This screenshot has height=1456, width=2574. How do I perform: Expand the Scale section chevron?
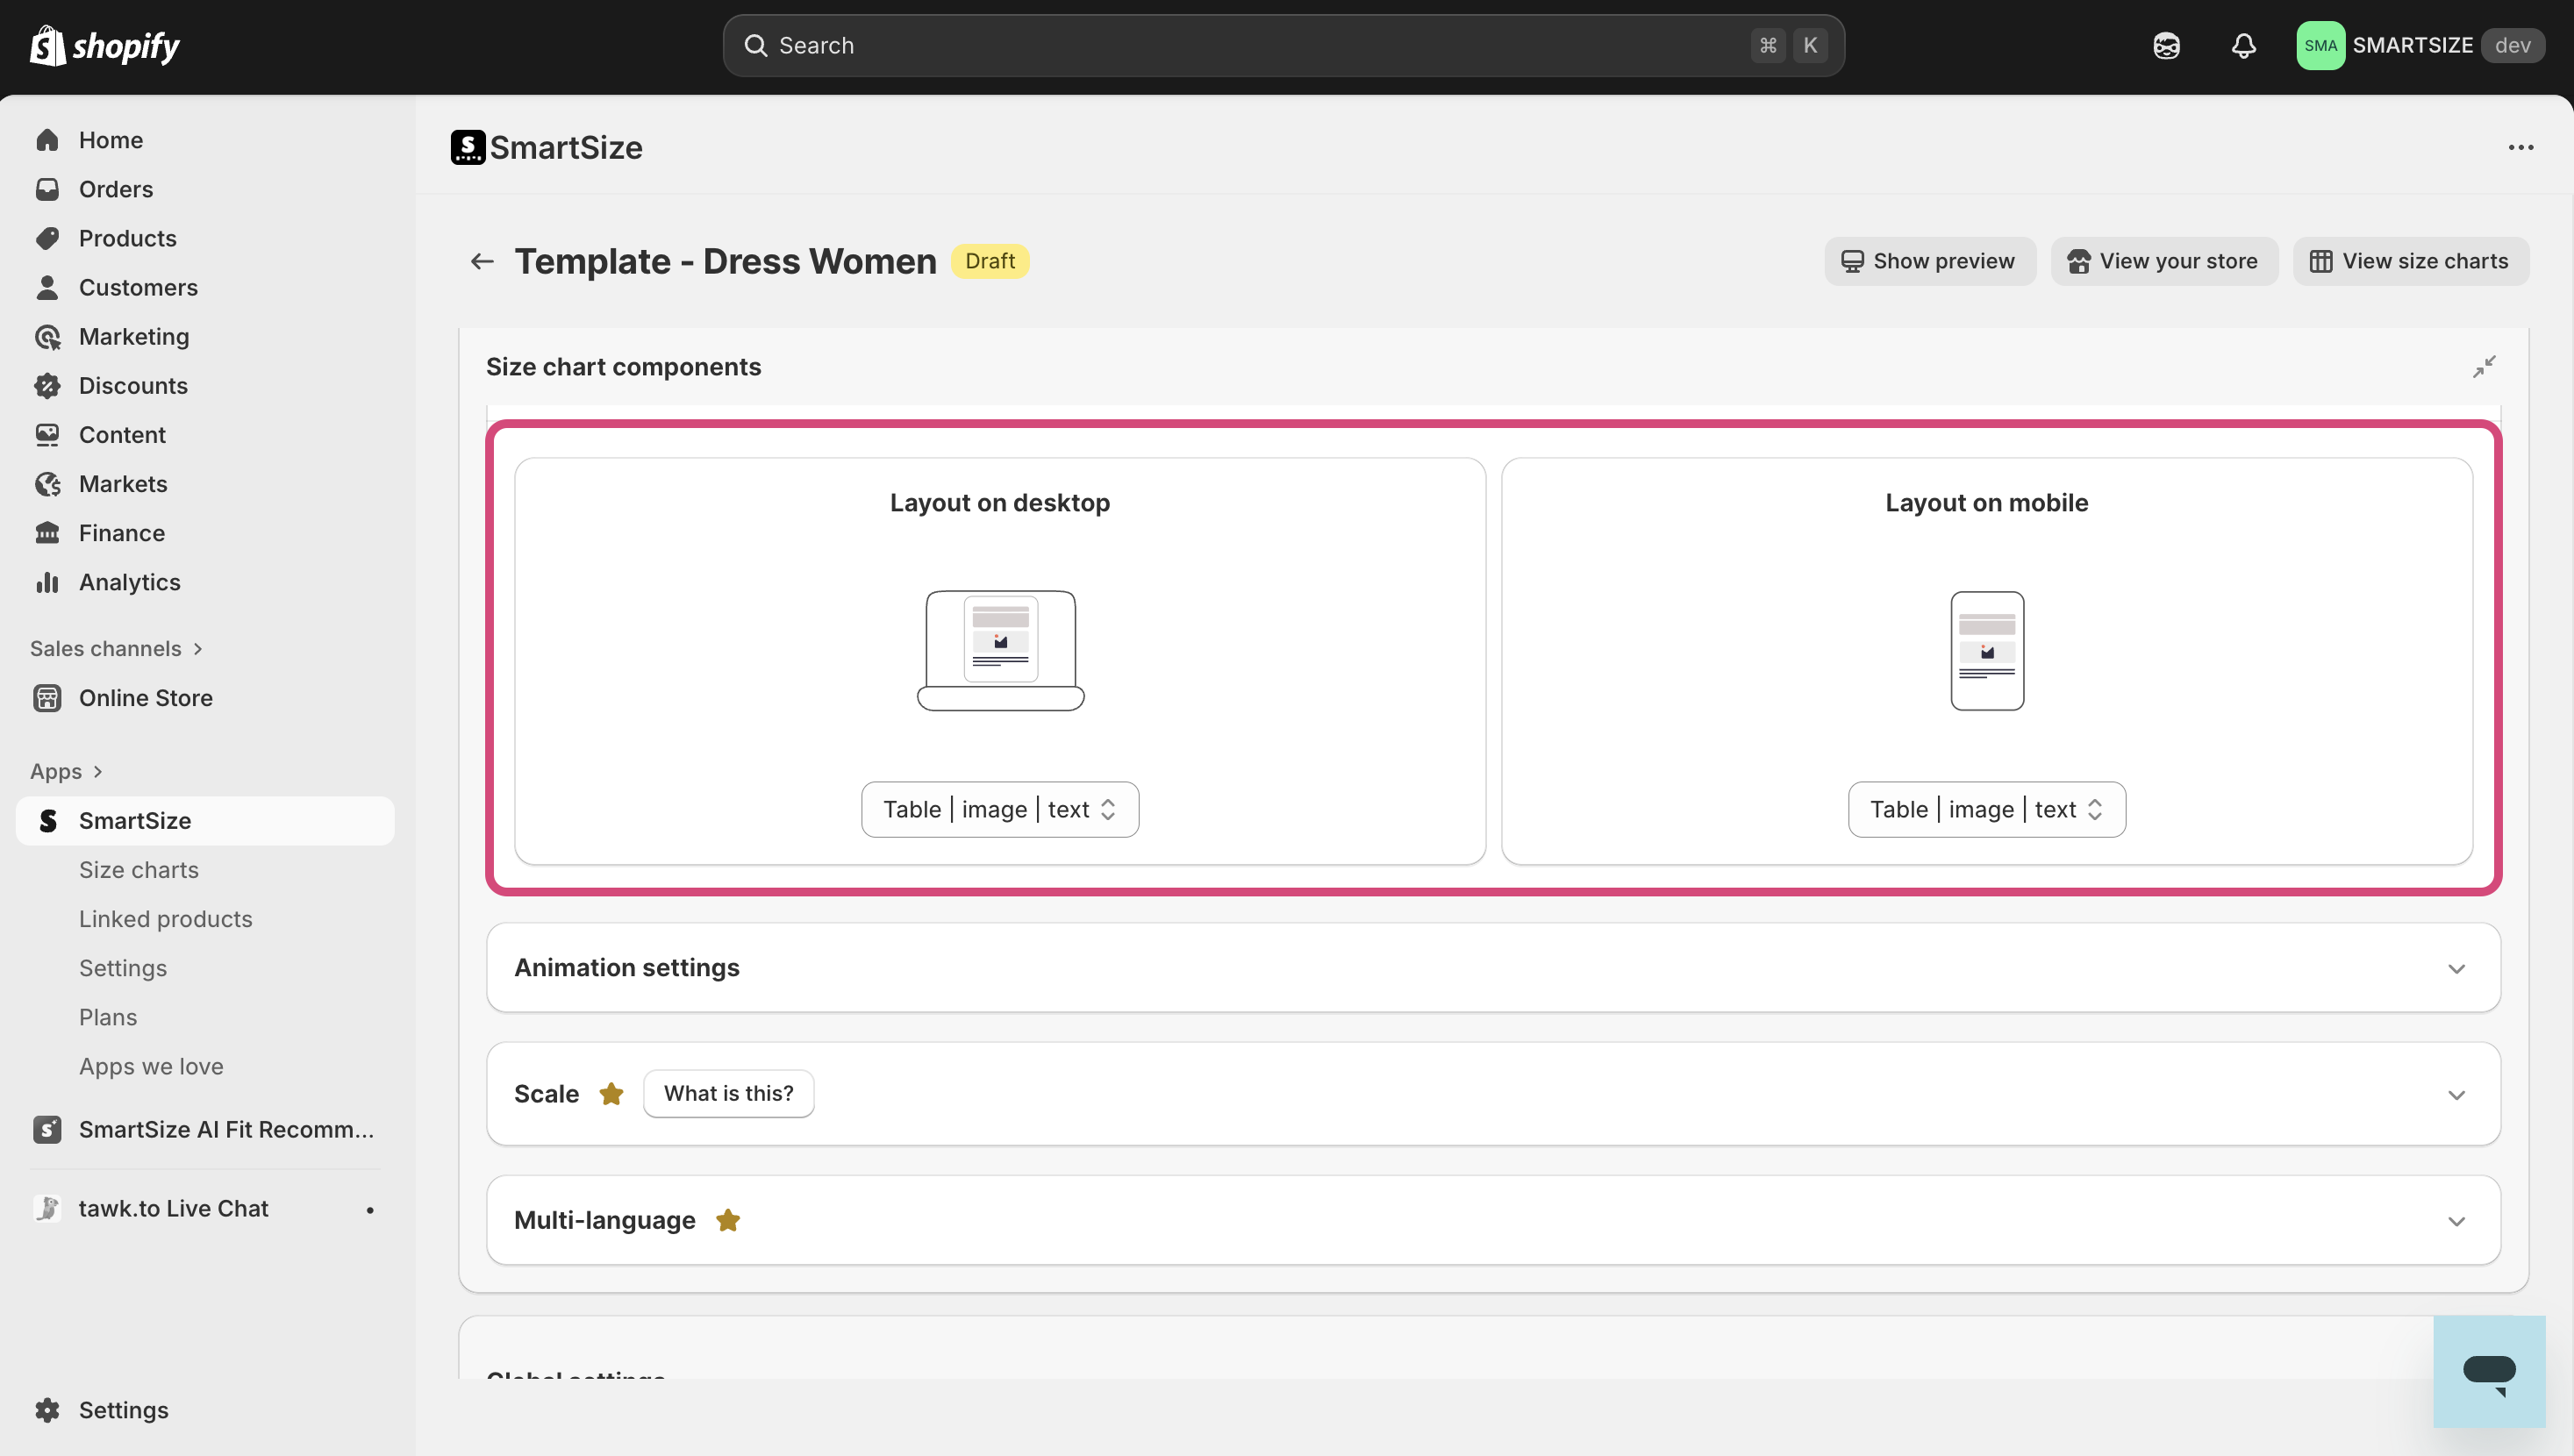[2456, 1095]
